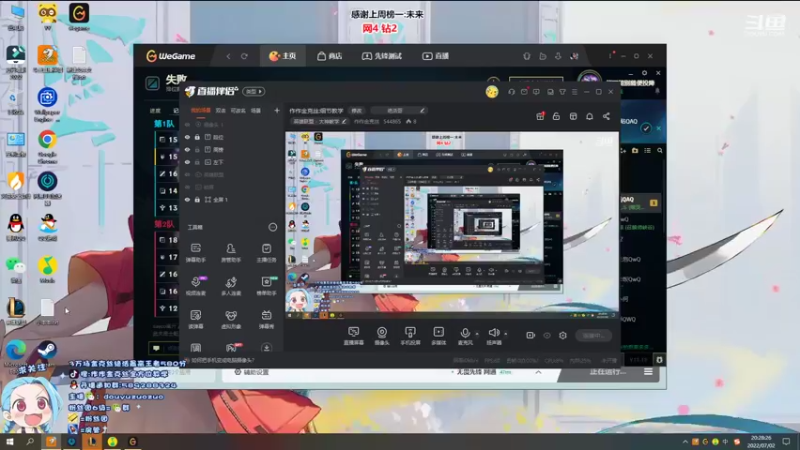Click the share icon in stream toolbar
800x450 pixels.
pos(606,116)
